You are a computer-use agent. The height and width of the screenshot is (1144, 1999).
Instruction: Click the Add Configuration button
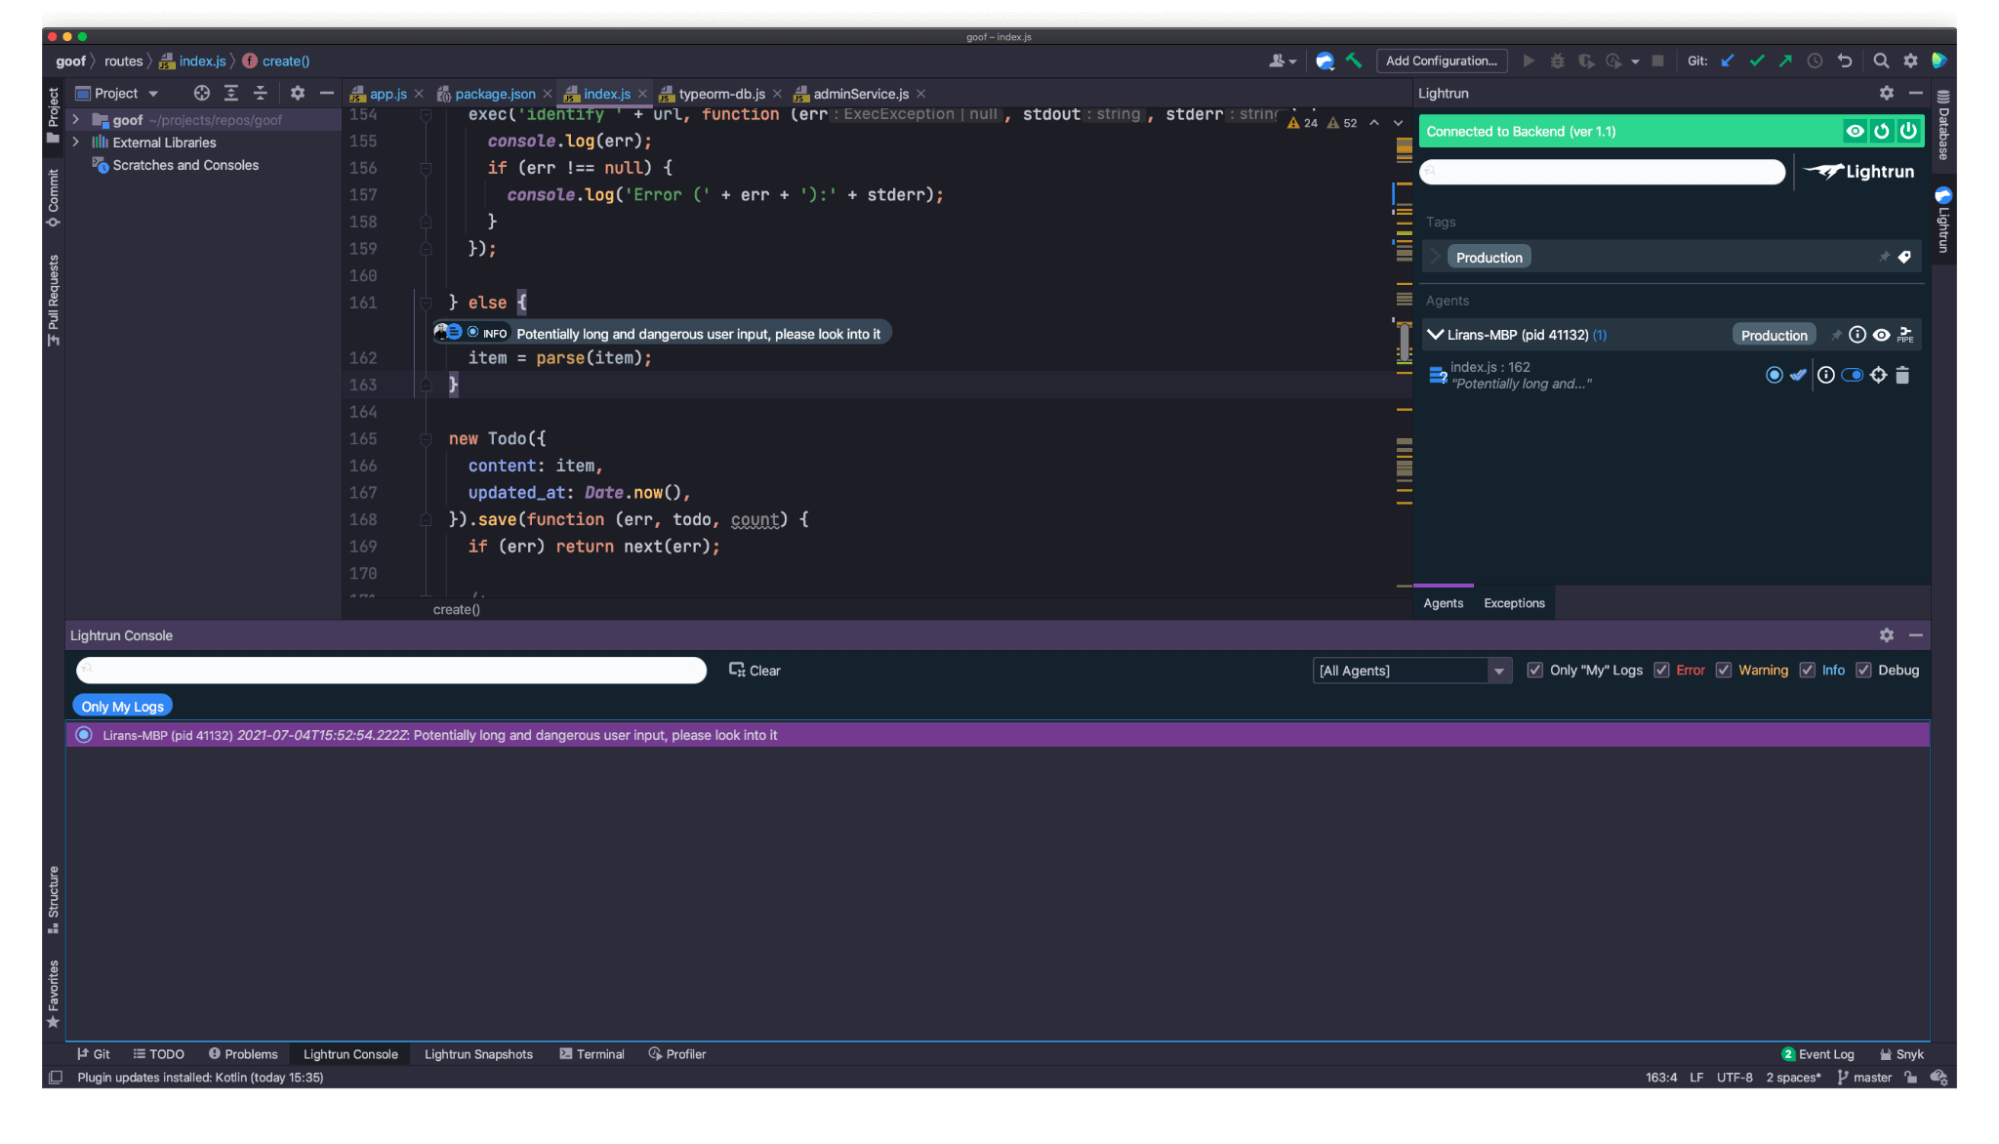(1441, 61)
